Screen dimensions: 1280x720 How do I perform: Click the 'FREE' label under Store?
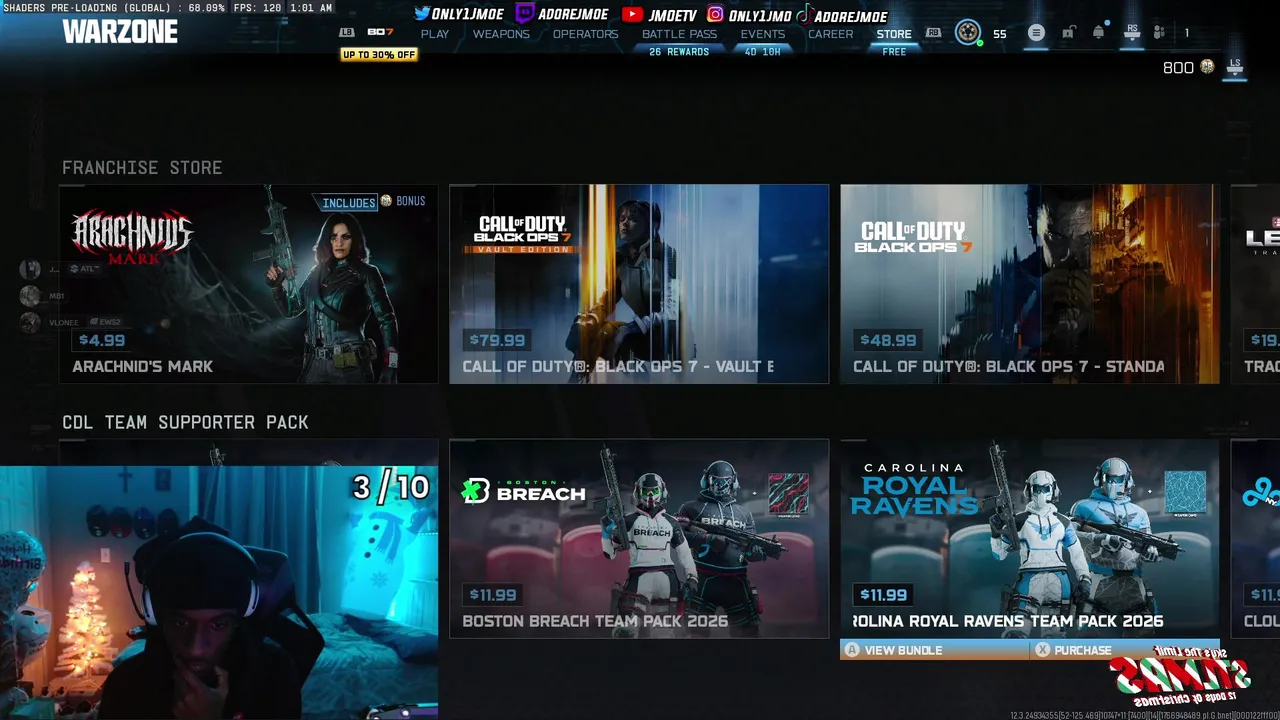click(x=894, y=52)
